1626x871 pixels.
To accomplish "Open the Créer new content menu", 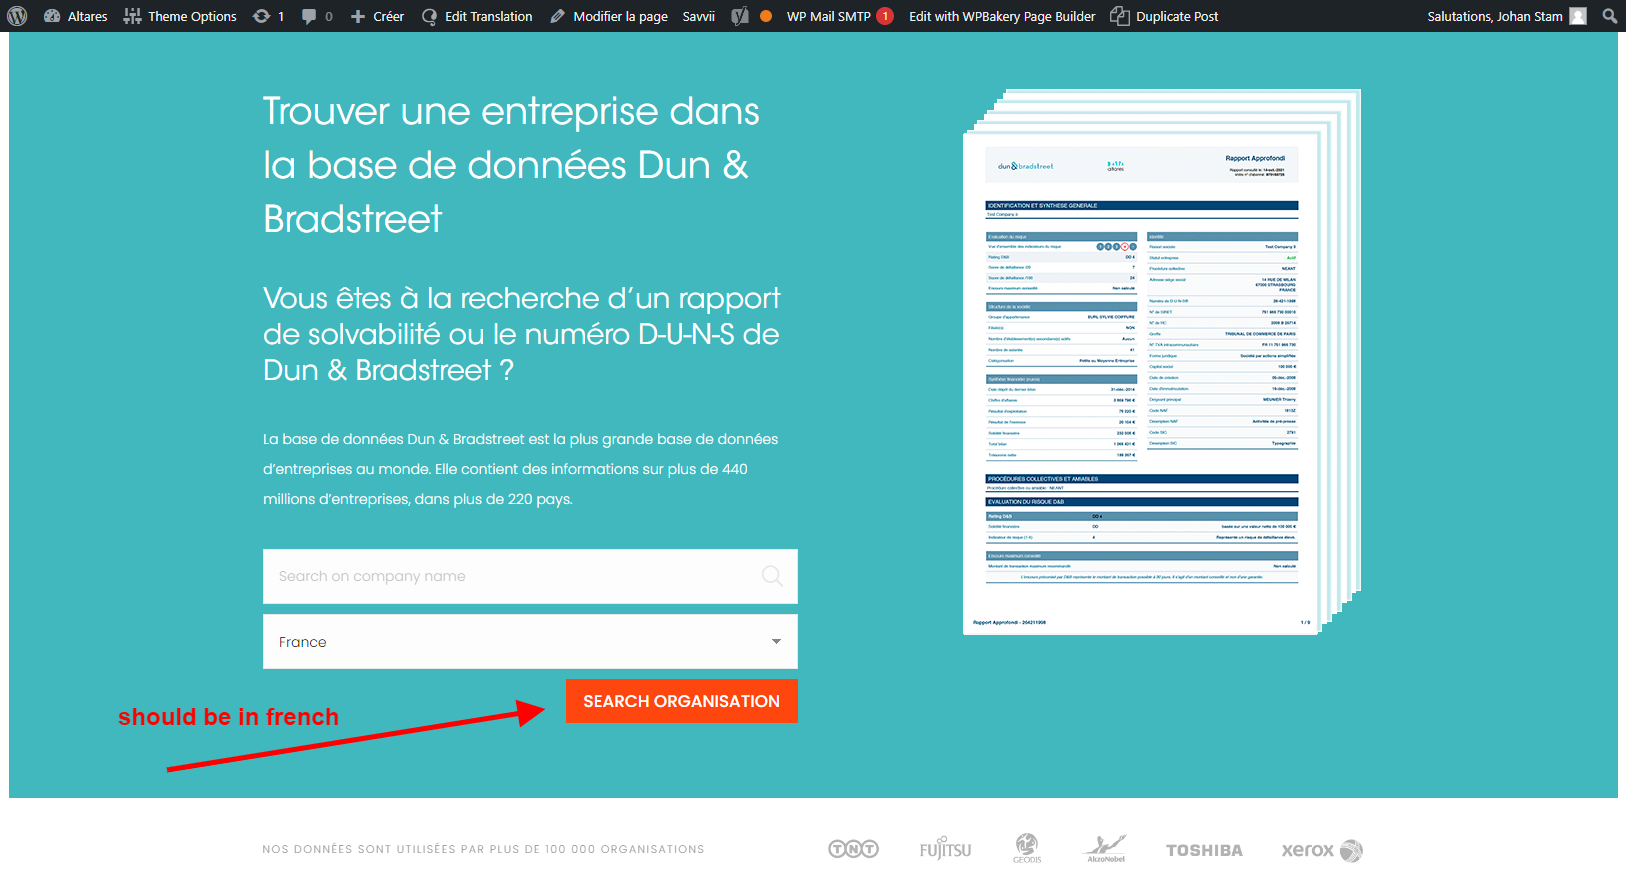I will tap(377, 16).
